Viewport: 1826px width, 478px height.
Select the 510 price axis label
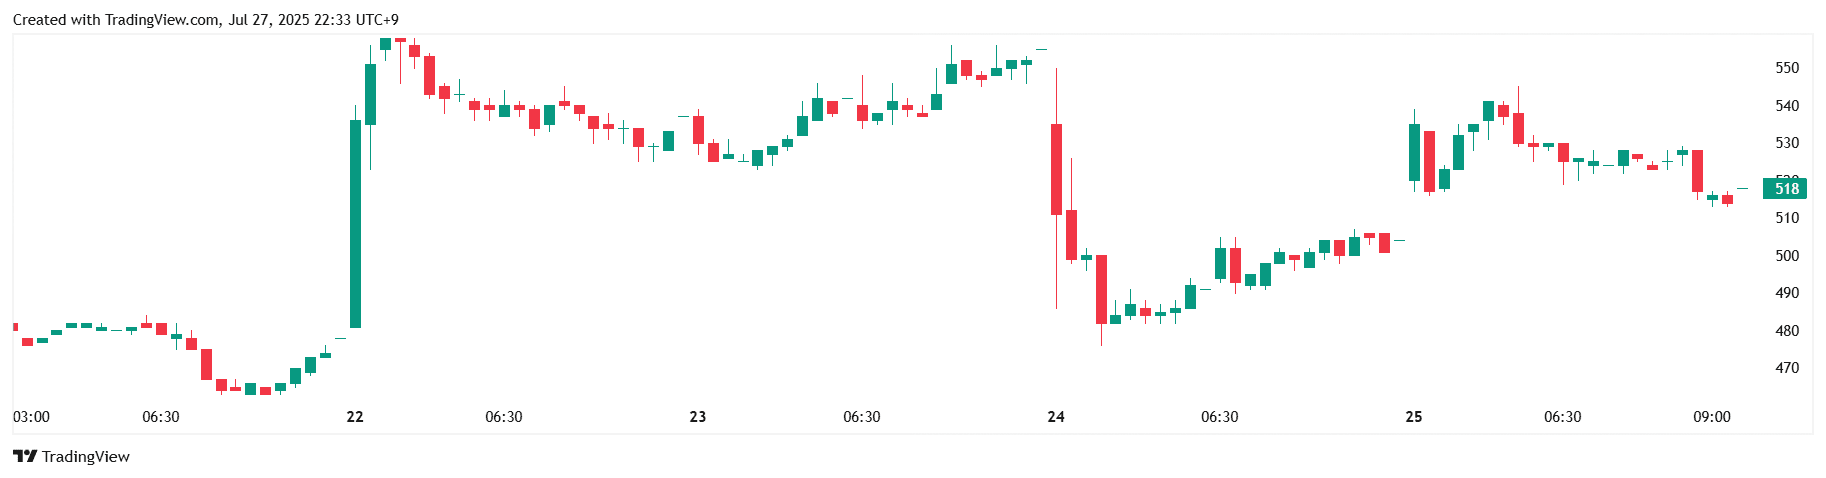click(1787, 218)
